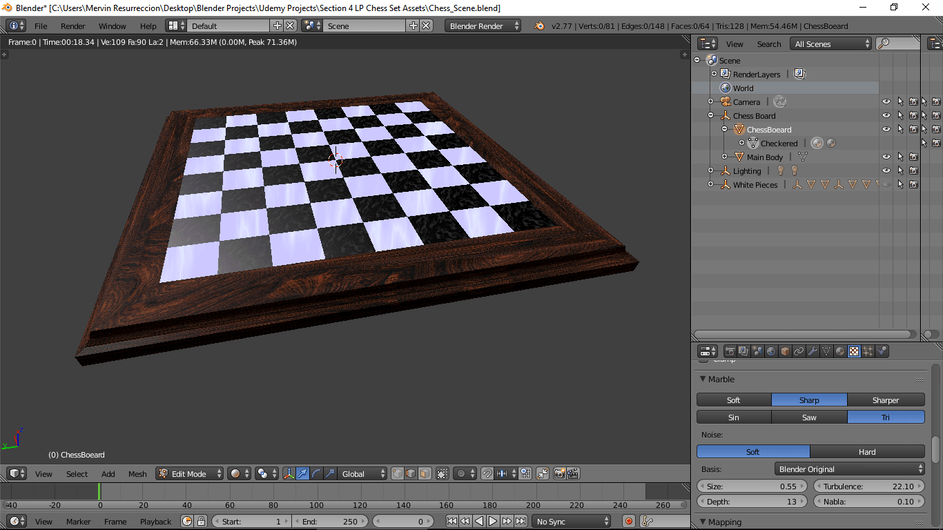The image size is (943, 530).
Task: Open the Render camera properties icon
Action: point(730,352)
